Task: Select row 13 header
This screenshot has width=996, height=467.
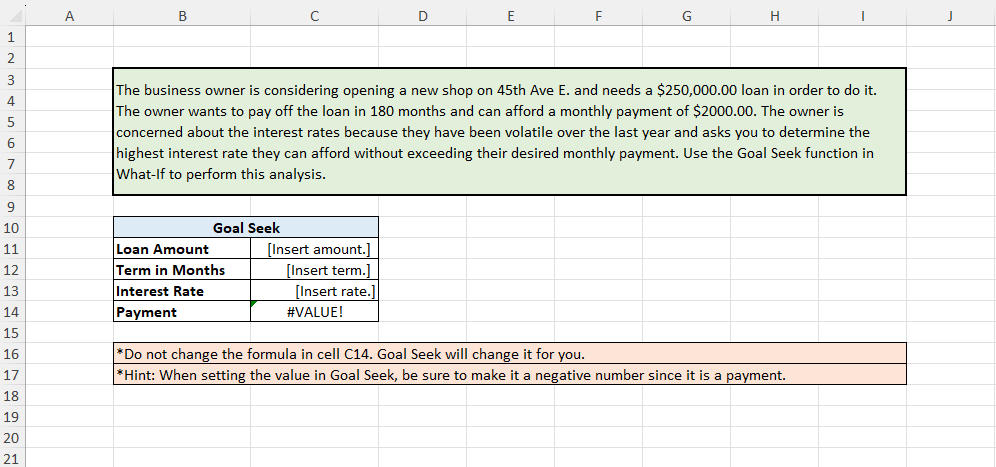Action: [x=13, y=290]
